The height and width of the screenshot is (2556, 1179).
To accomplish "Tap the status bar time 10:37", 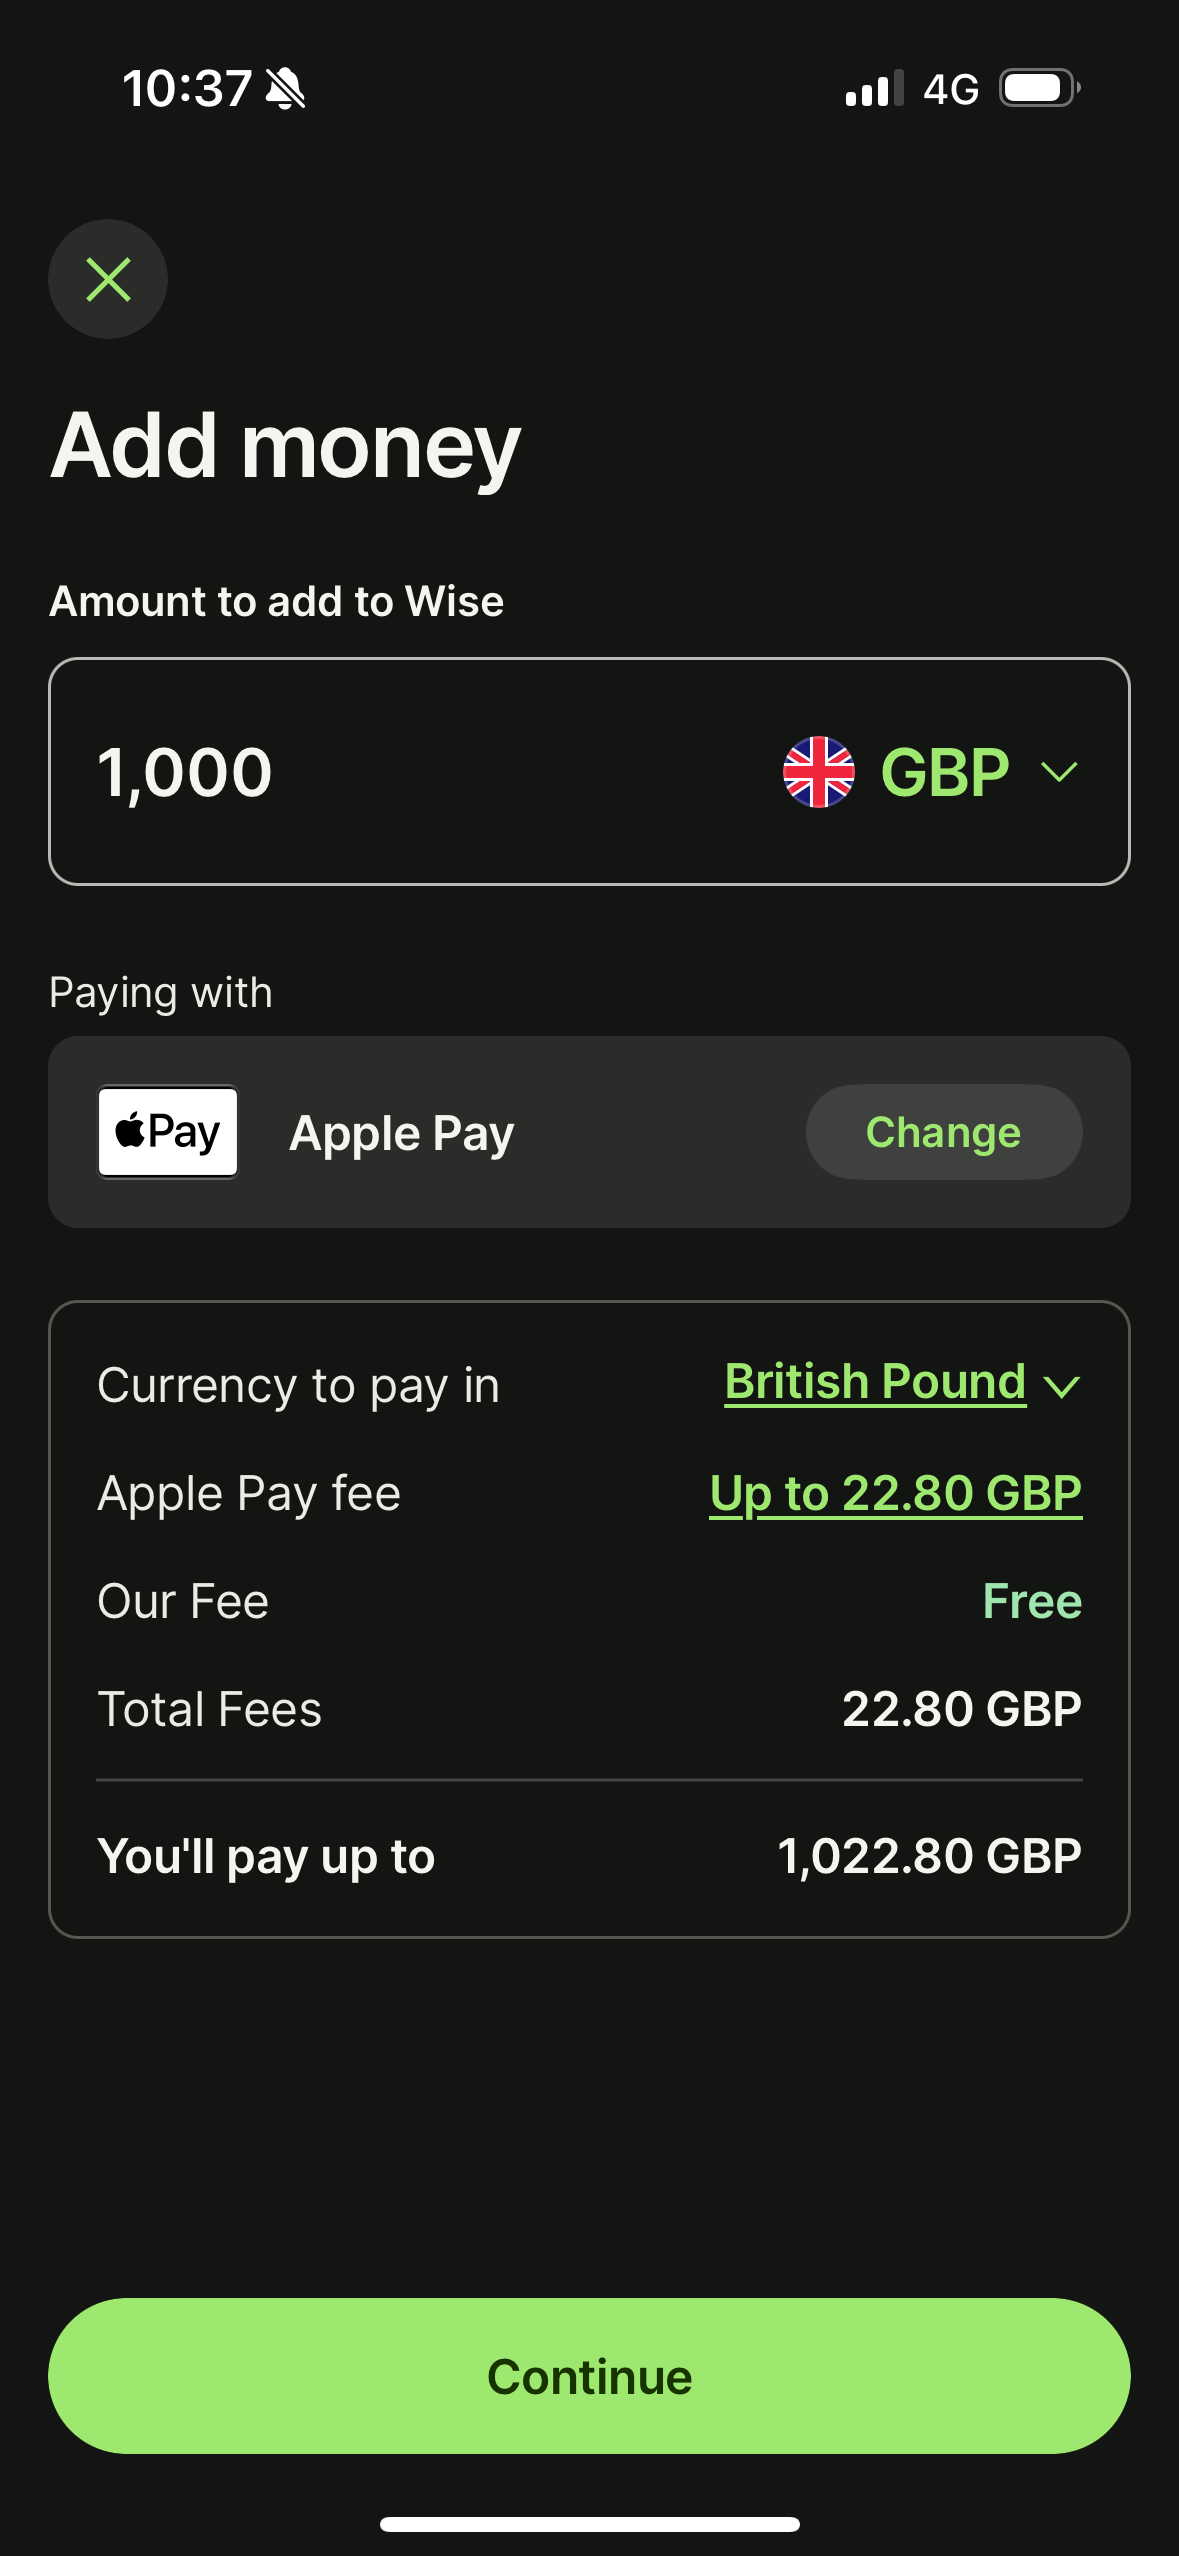I will (187, 89).
